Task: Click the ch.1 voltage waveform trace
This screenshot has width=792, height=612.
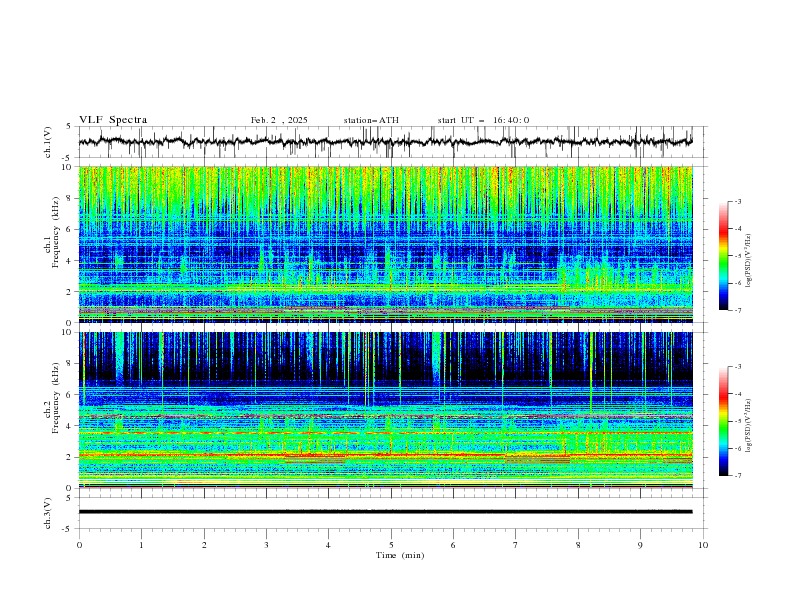Action: 385,142
